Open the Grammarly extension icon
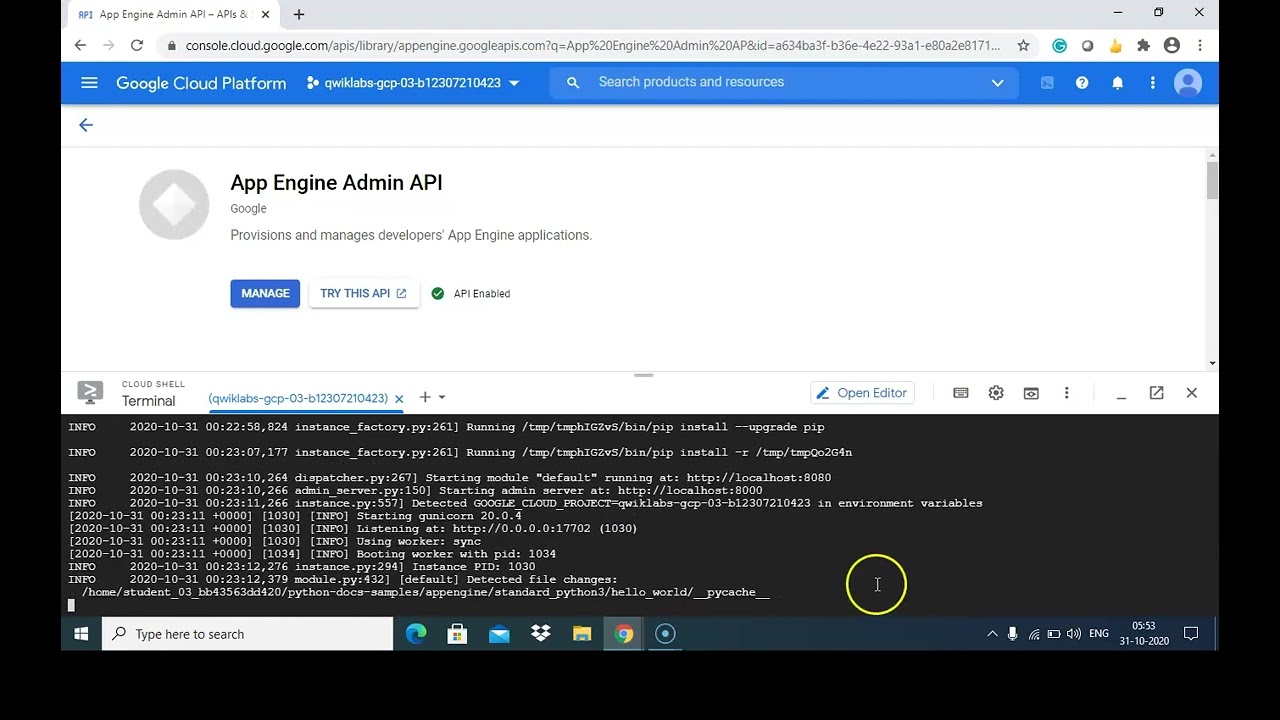The image size is (1280, 720). [x=1060, y=45]
